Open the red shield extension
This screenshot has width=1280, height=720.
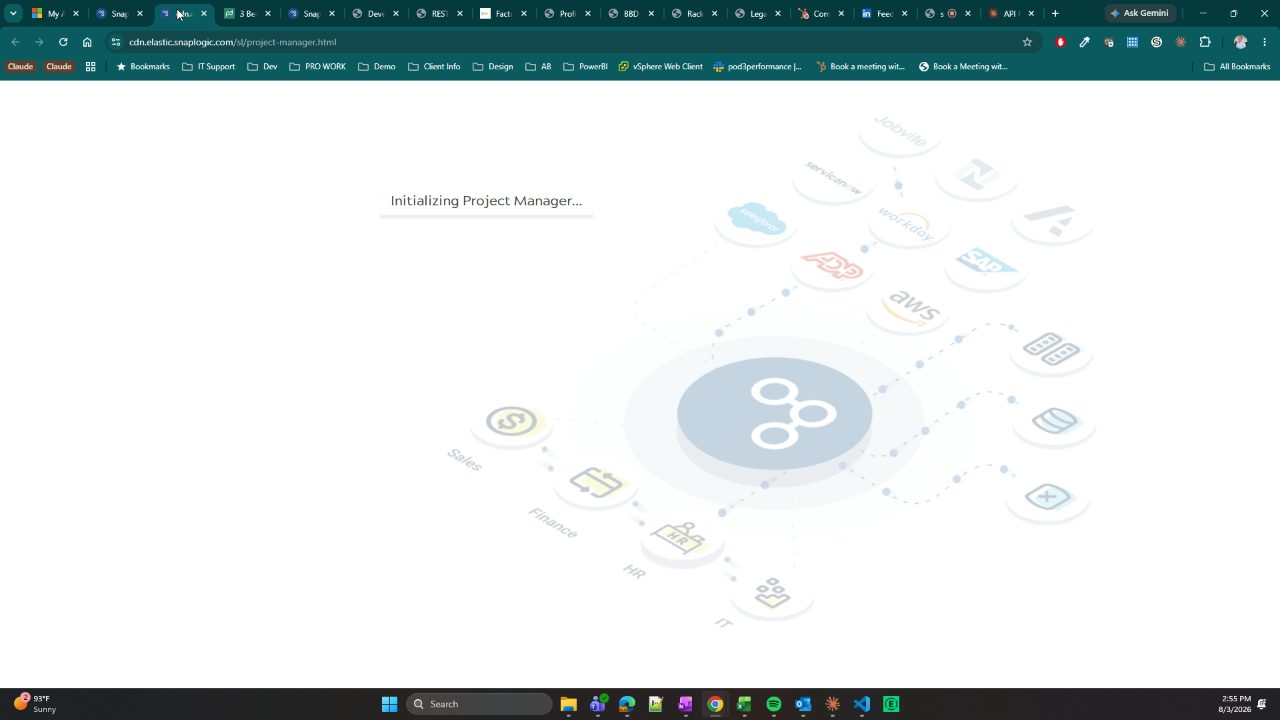(1060, 42)
